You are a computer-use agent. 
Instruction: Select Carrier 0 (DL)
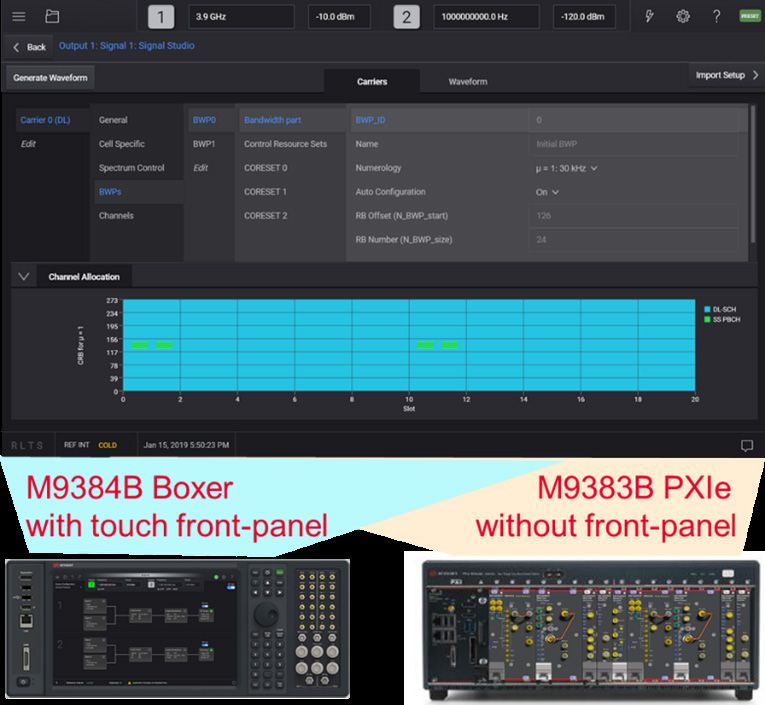(x=52, y=120)
